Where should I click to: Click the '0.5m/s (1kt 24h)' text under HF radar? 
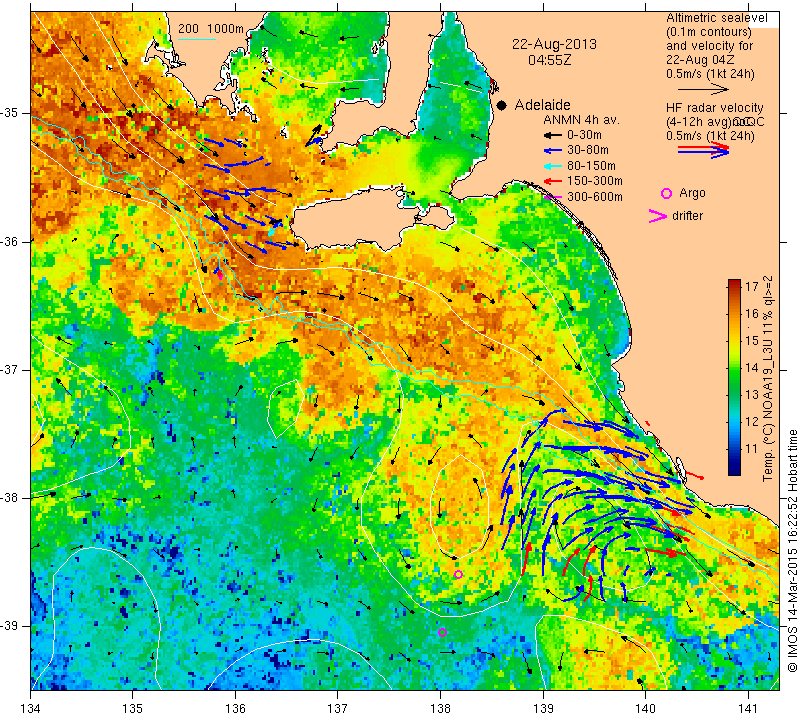[x=710, y=136]
